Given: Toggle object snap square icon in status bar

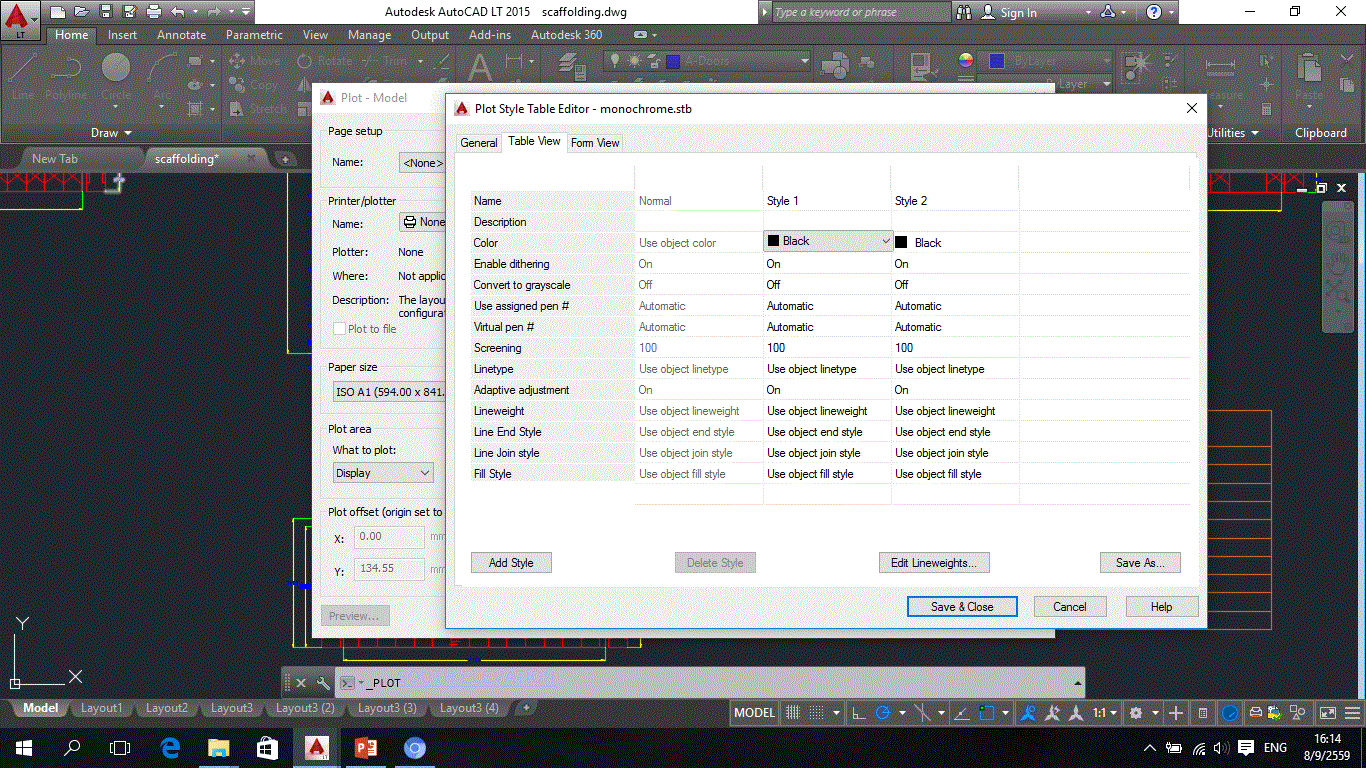Looking at the screenshot, I should click(985, 713).
